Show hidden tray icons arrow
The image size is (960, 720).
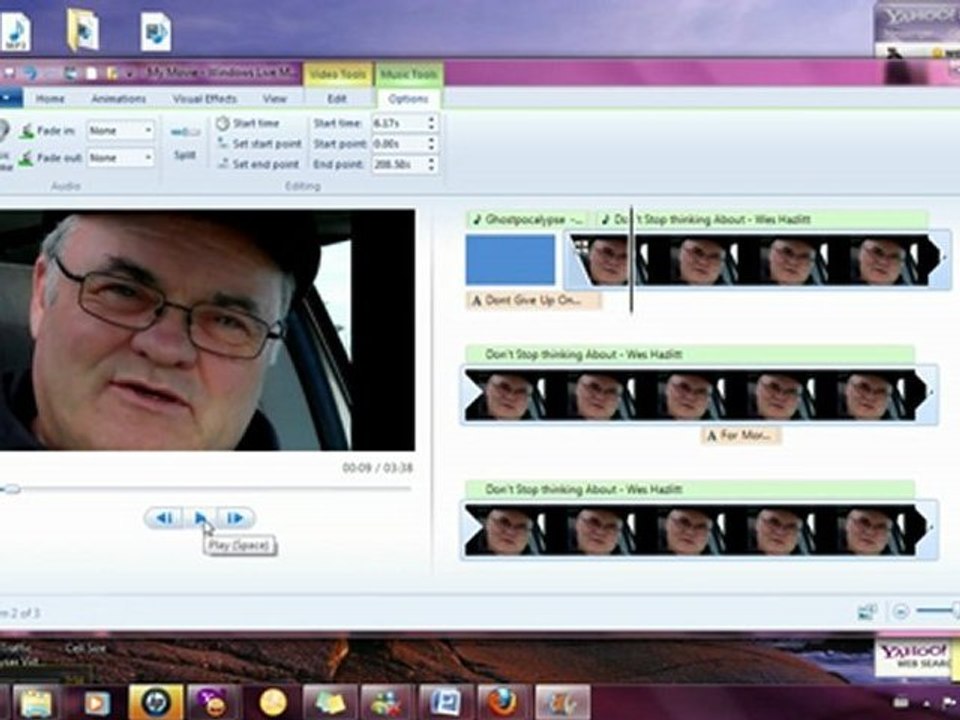pos(926,703)
